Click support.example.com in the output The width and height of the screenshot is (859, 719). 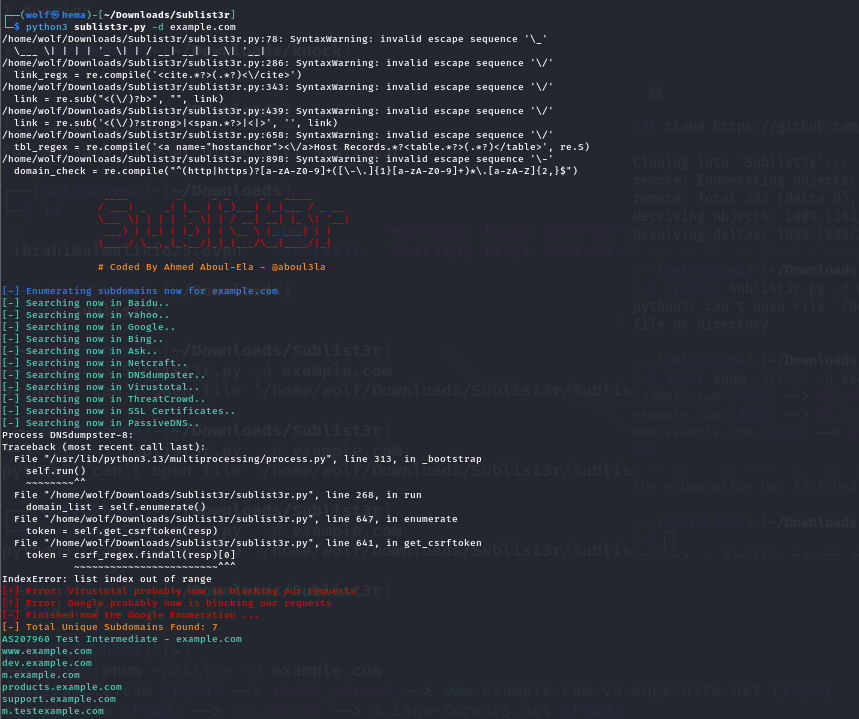pos(59,699)
